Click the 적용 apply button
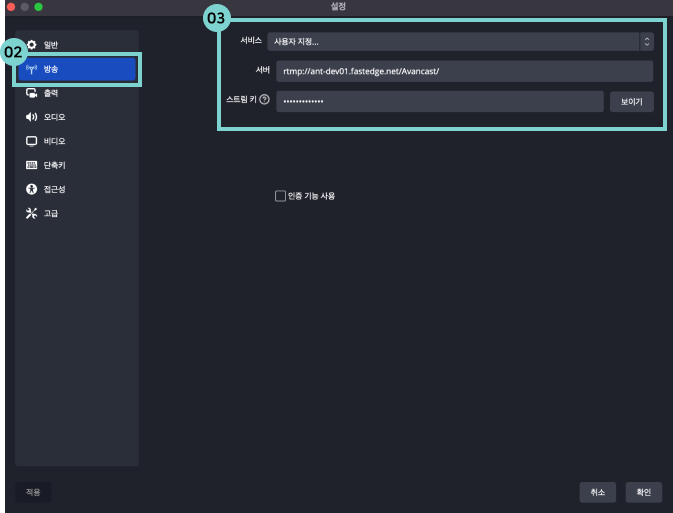673x513 pixels. (33, 492)
